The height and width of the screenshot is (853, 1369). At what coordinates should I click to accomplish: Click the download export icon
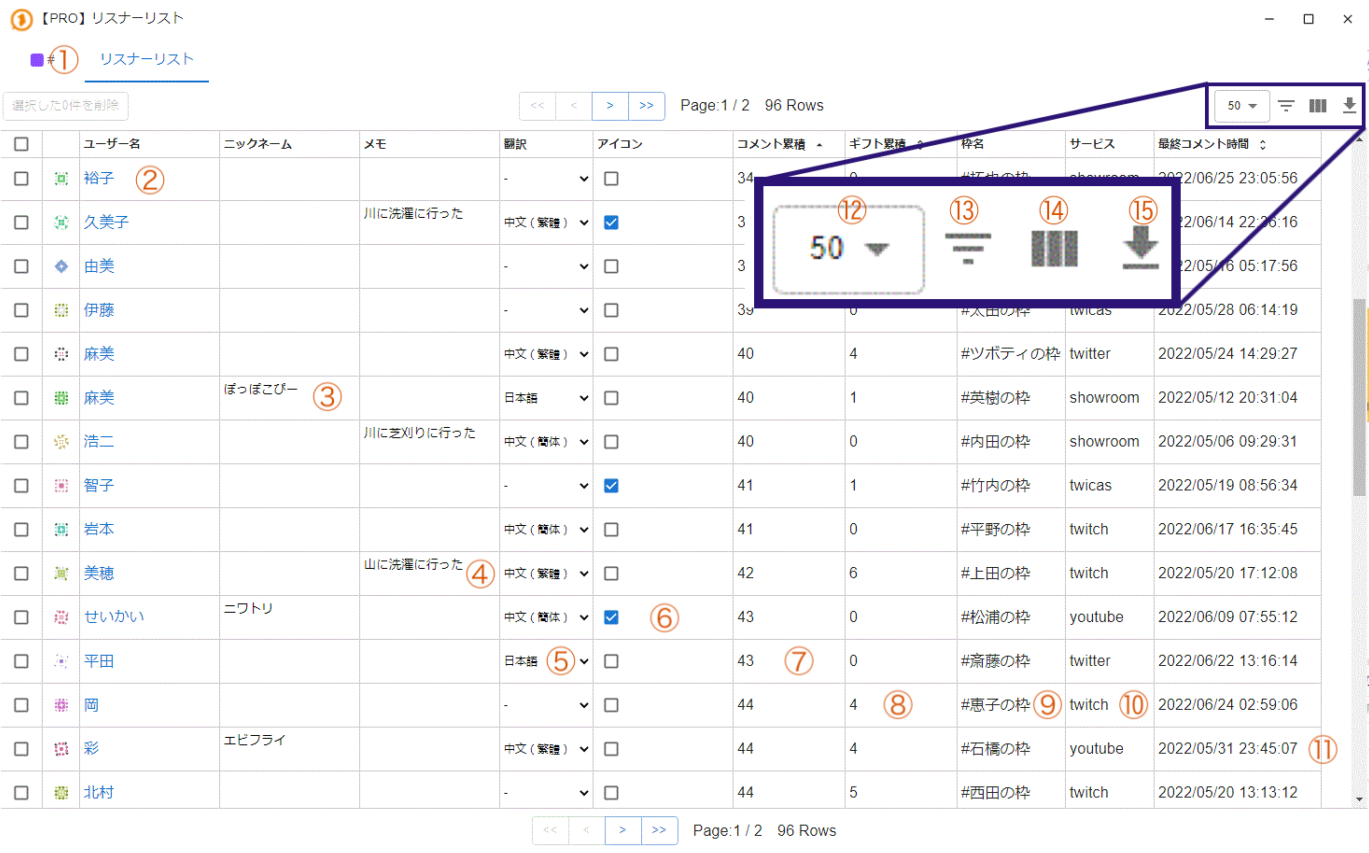1349,106
